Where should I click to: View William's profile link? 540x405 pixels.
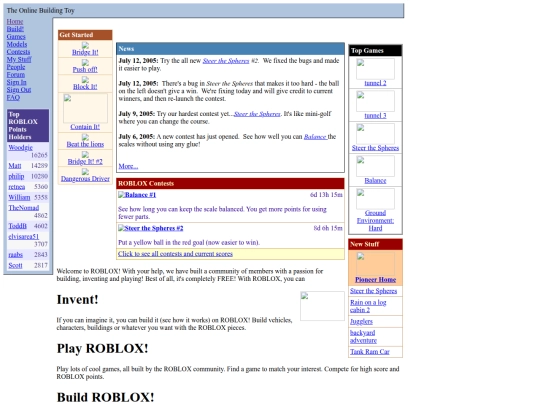(19, 197)
